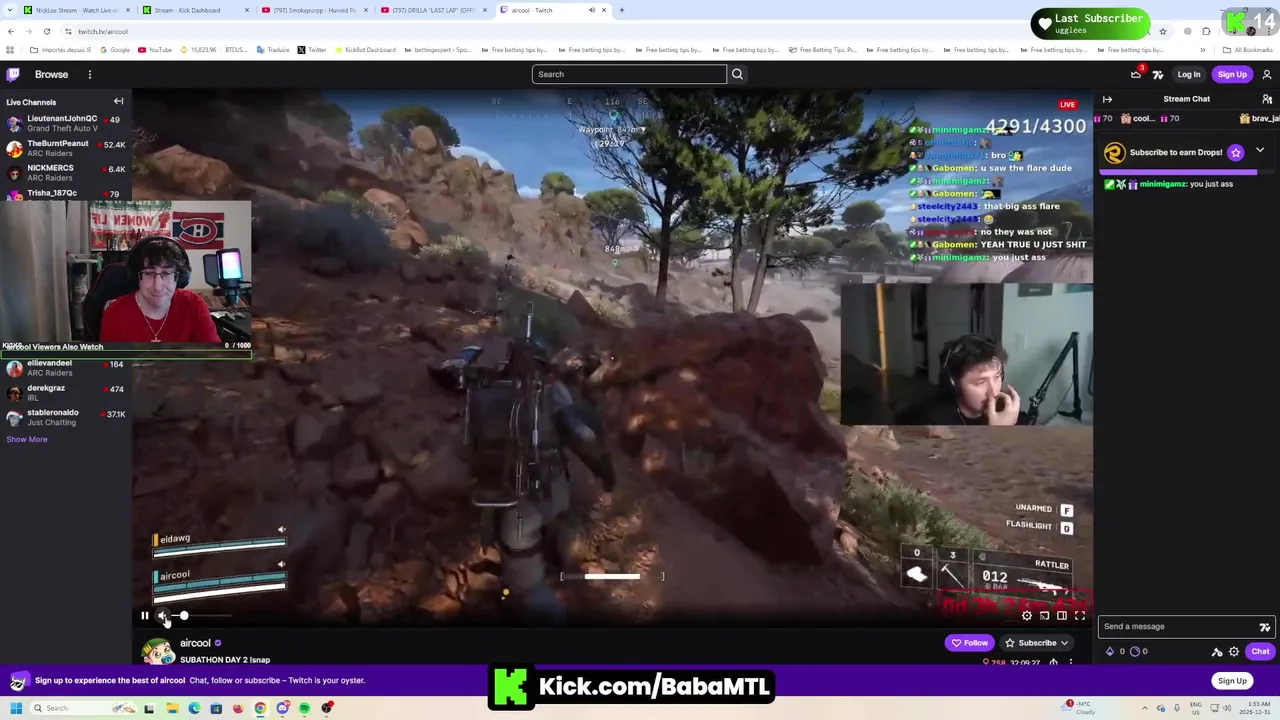Screen dimensions: 1280x720
Task: Collapse the Live Channels sidebar
Action: pos(118,101)
